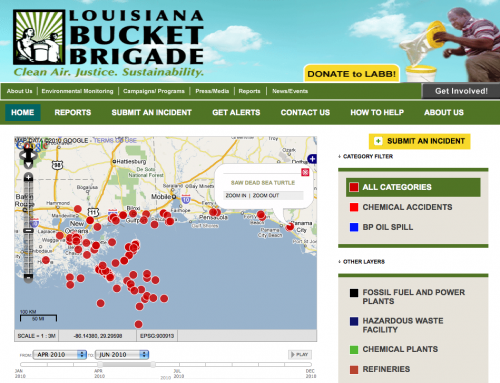Click the red incident marker near Panama City

[x=290, y=227]
